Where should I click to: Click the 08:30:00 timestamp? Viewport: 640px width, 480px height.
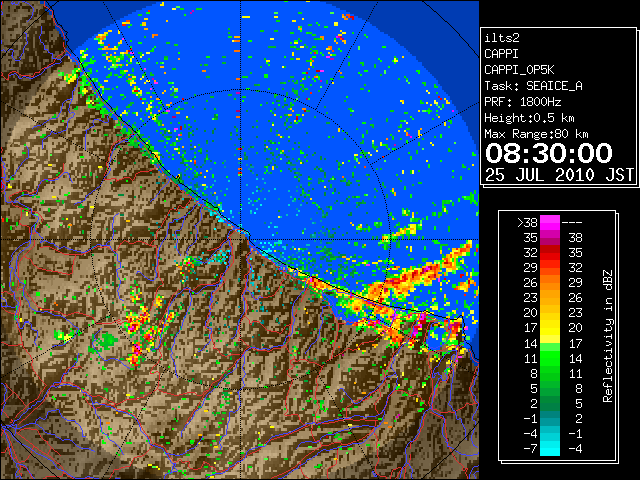click(549, 153)
